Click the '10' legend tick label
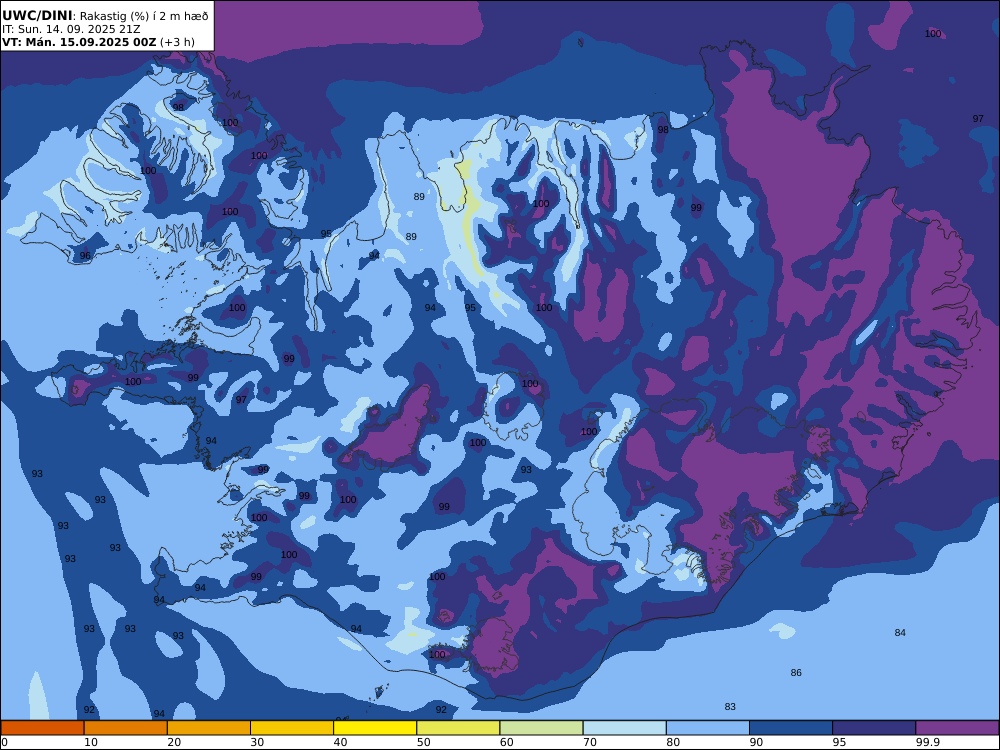This screenshot has width=1000, height=750. point(91,742)
